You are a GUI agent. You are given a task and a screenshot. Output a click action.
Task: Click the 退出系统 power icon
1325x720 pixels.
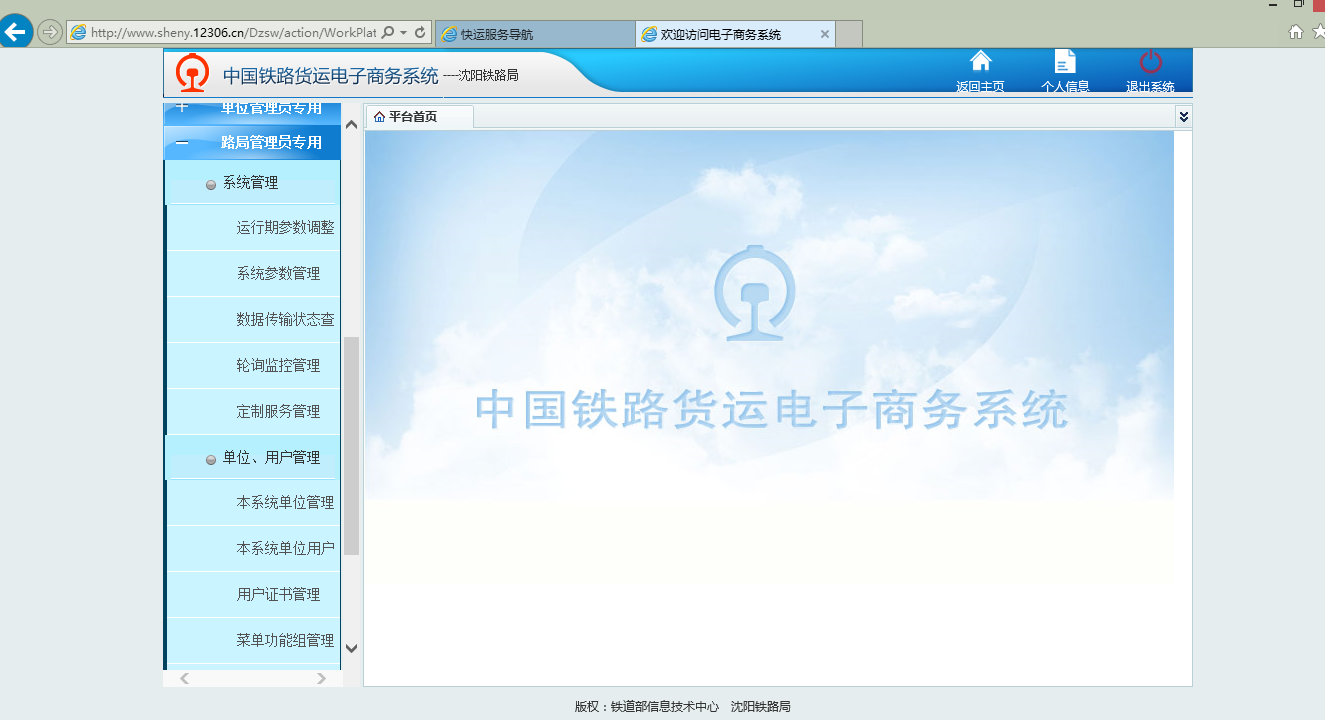coord(1150,62)
